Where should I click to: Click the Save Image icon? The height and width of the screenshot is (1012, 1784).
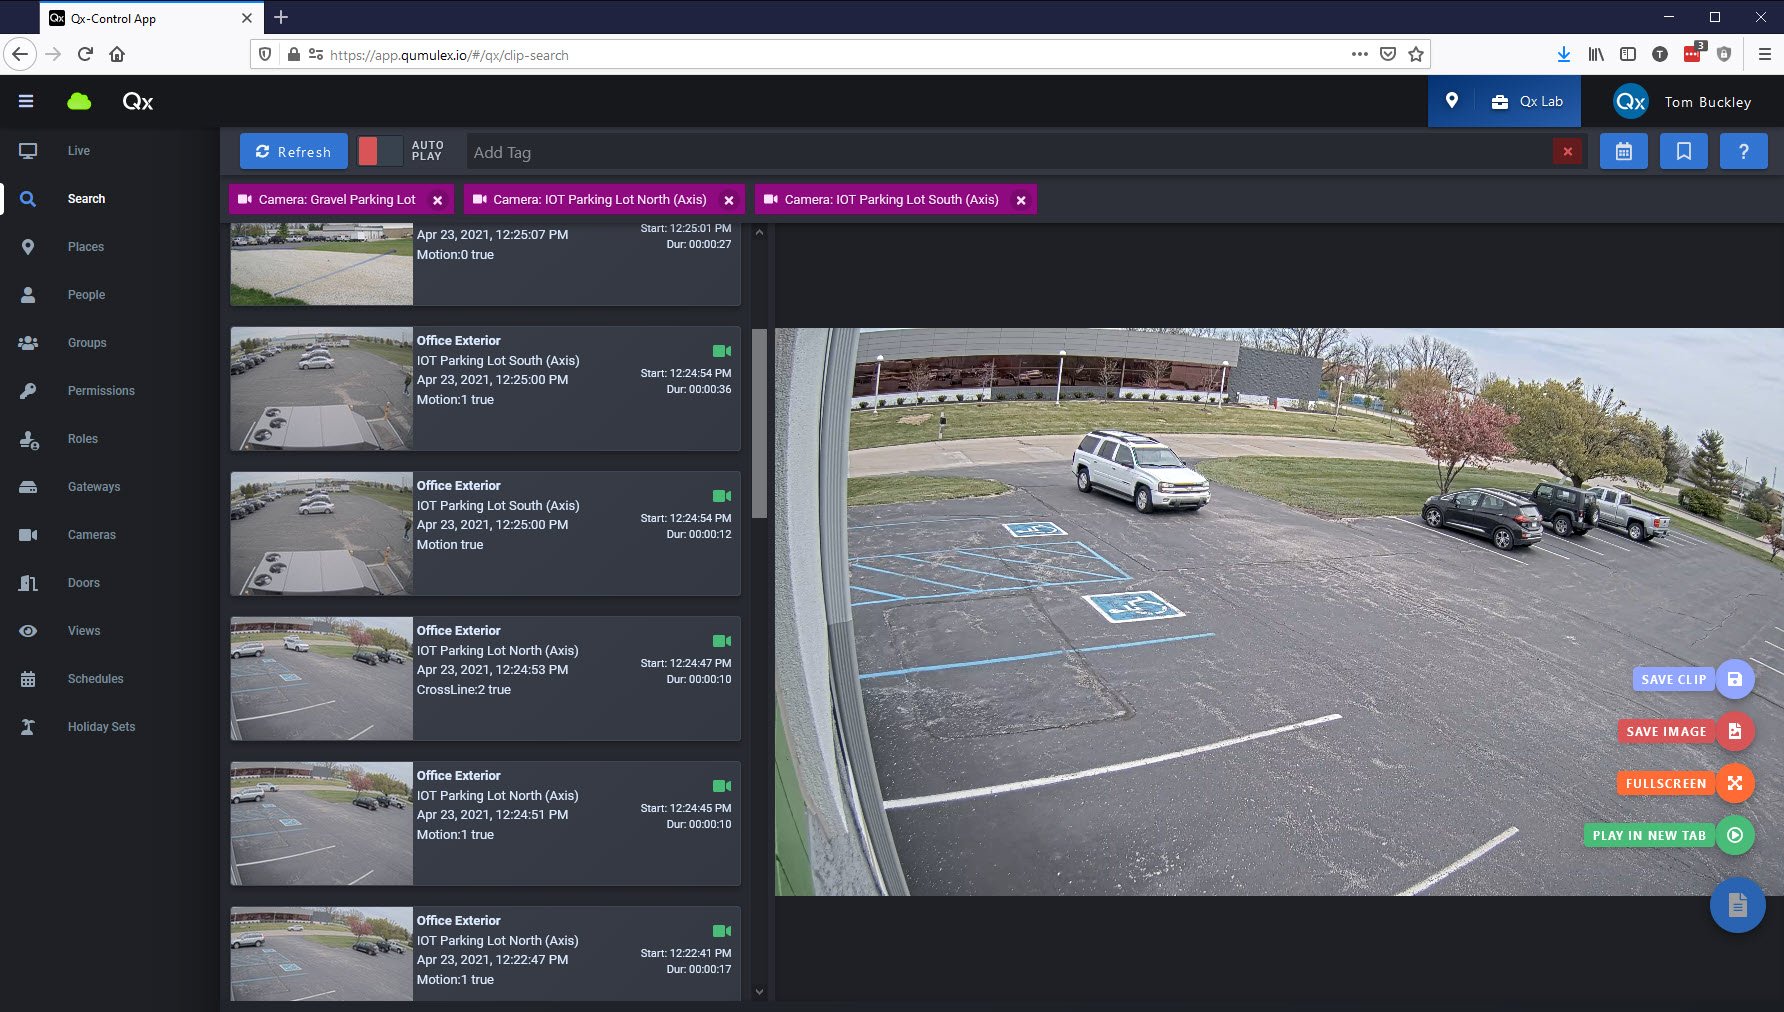pyautogui.click(x=1734, y=732)
